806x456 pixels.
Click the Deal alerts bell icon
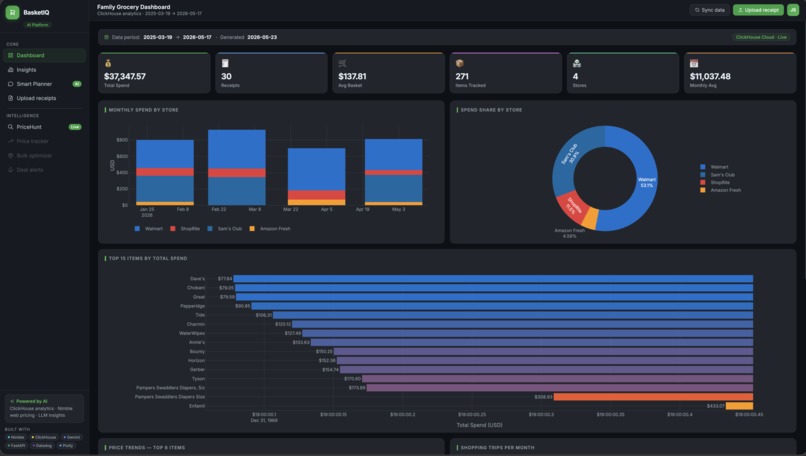point(10,170)
